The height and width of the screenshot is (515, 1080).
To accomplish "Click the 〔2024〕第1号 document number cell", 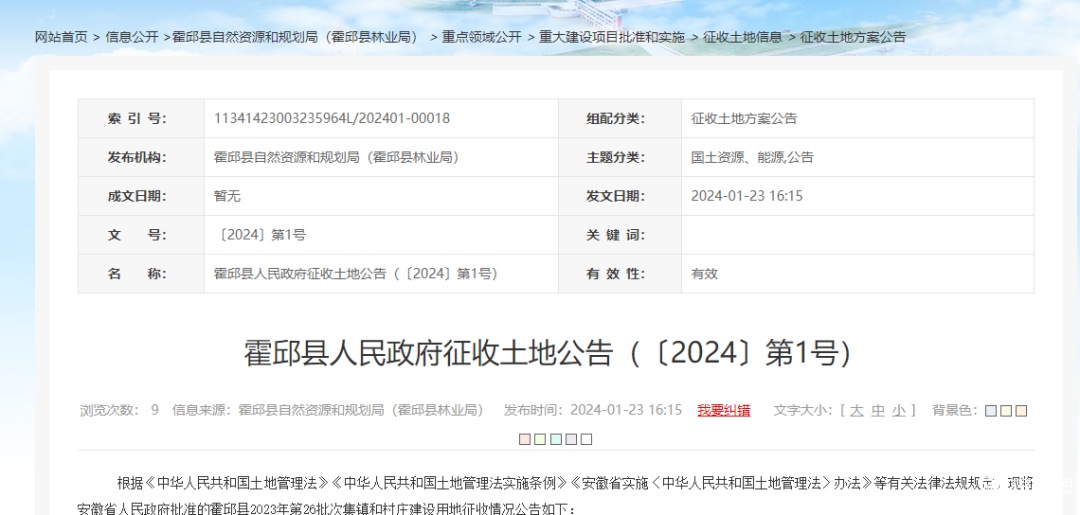I will [381, 235].
